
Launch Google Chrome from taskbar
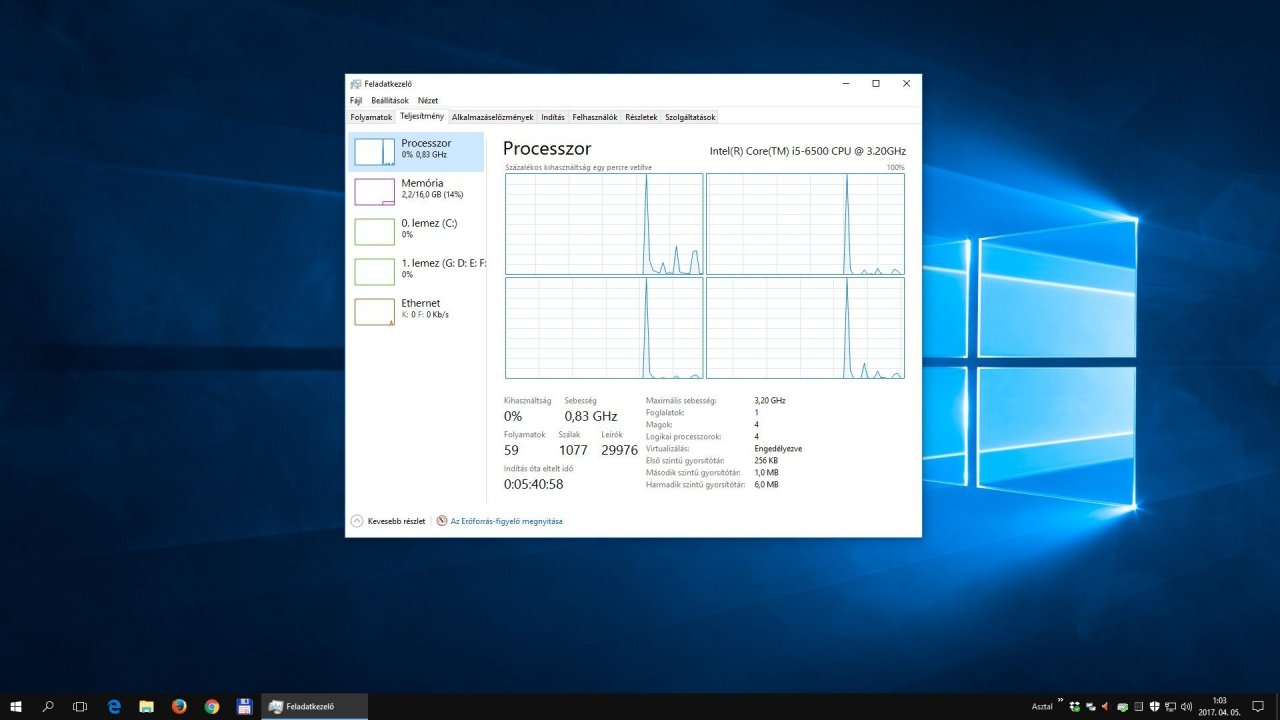(x=212, y=706)
